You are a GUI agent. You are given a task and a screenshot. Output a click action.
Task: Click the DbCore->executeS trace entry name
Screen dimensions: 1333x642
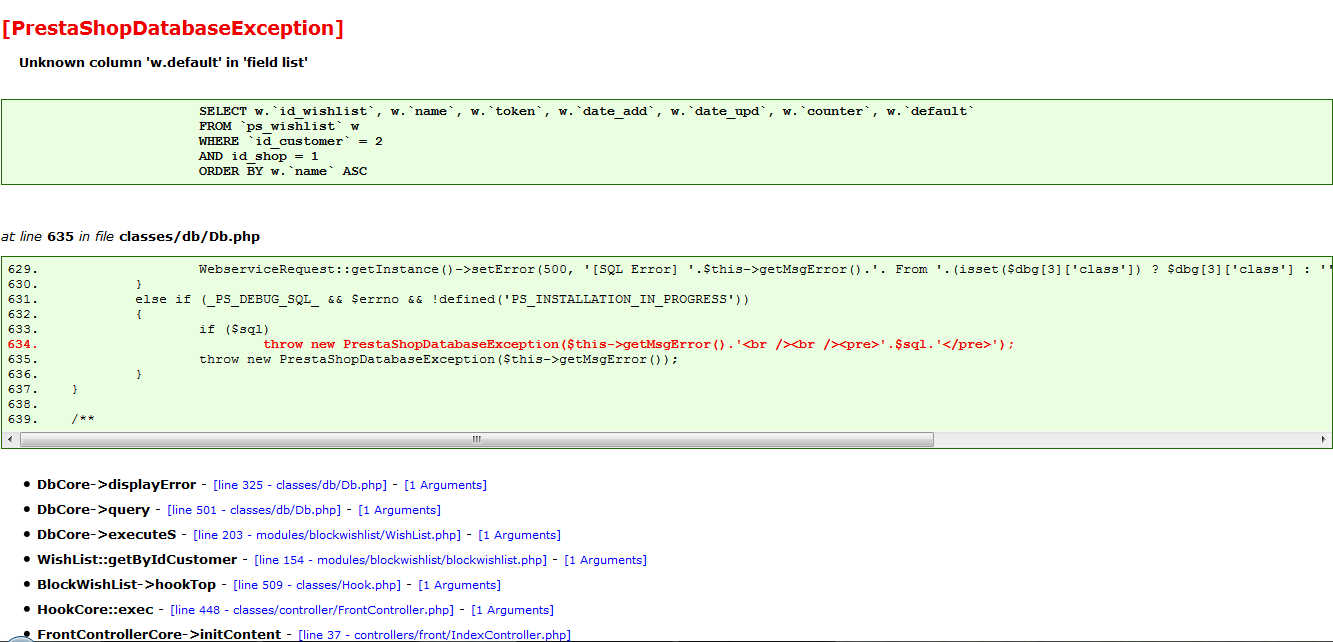[x=107, y=535]
